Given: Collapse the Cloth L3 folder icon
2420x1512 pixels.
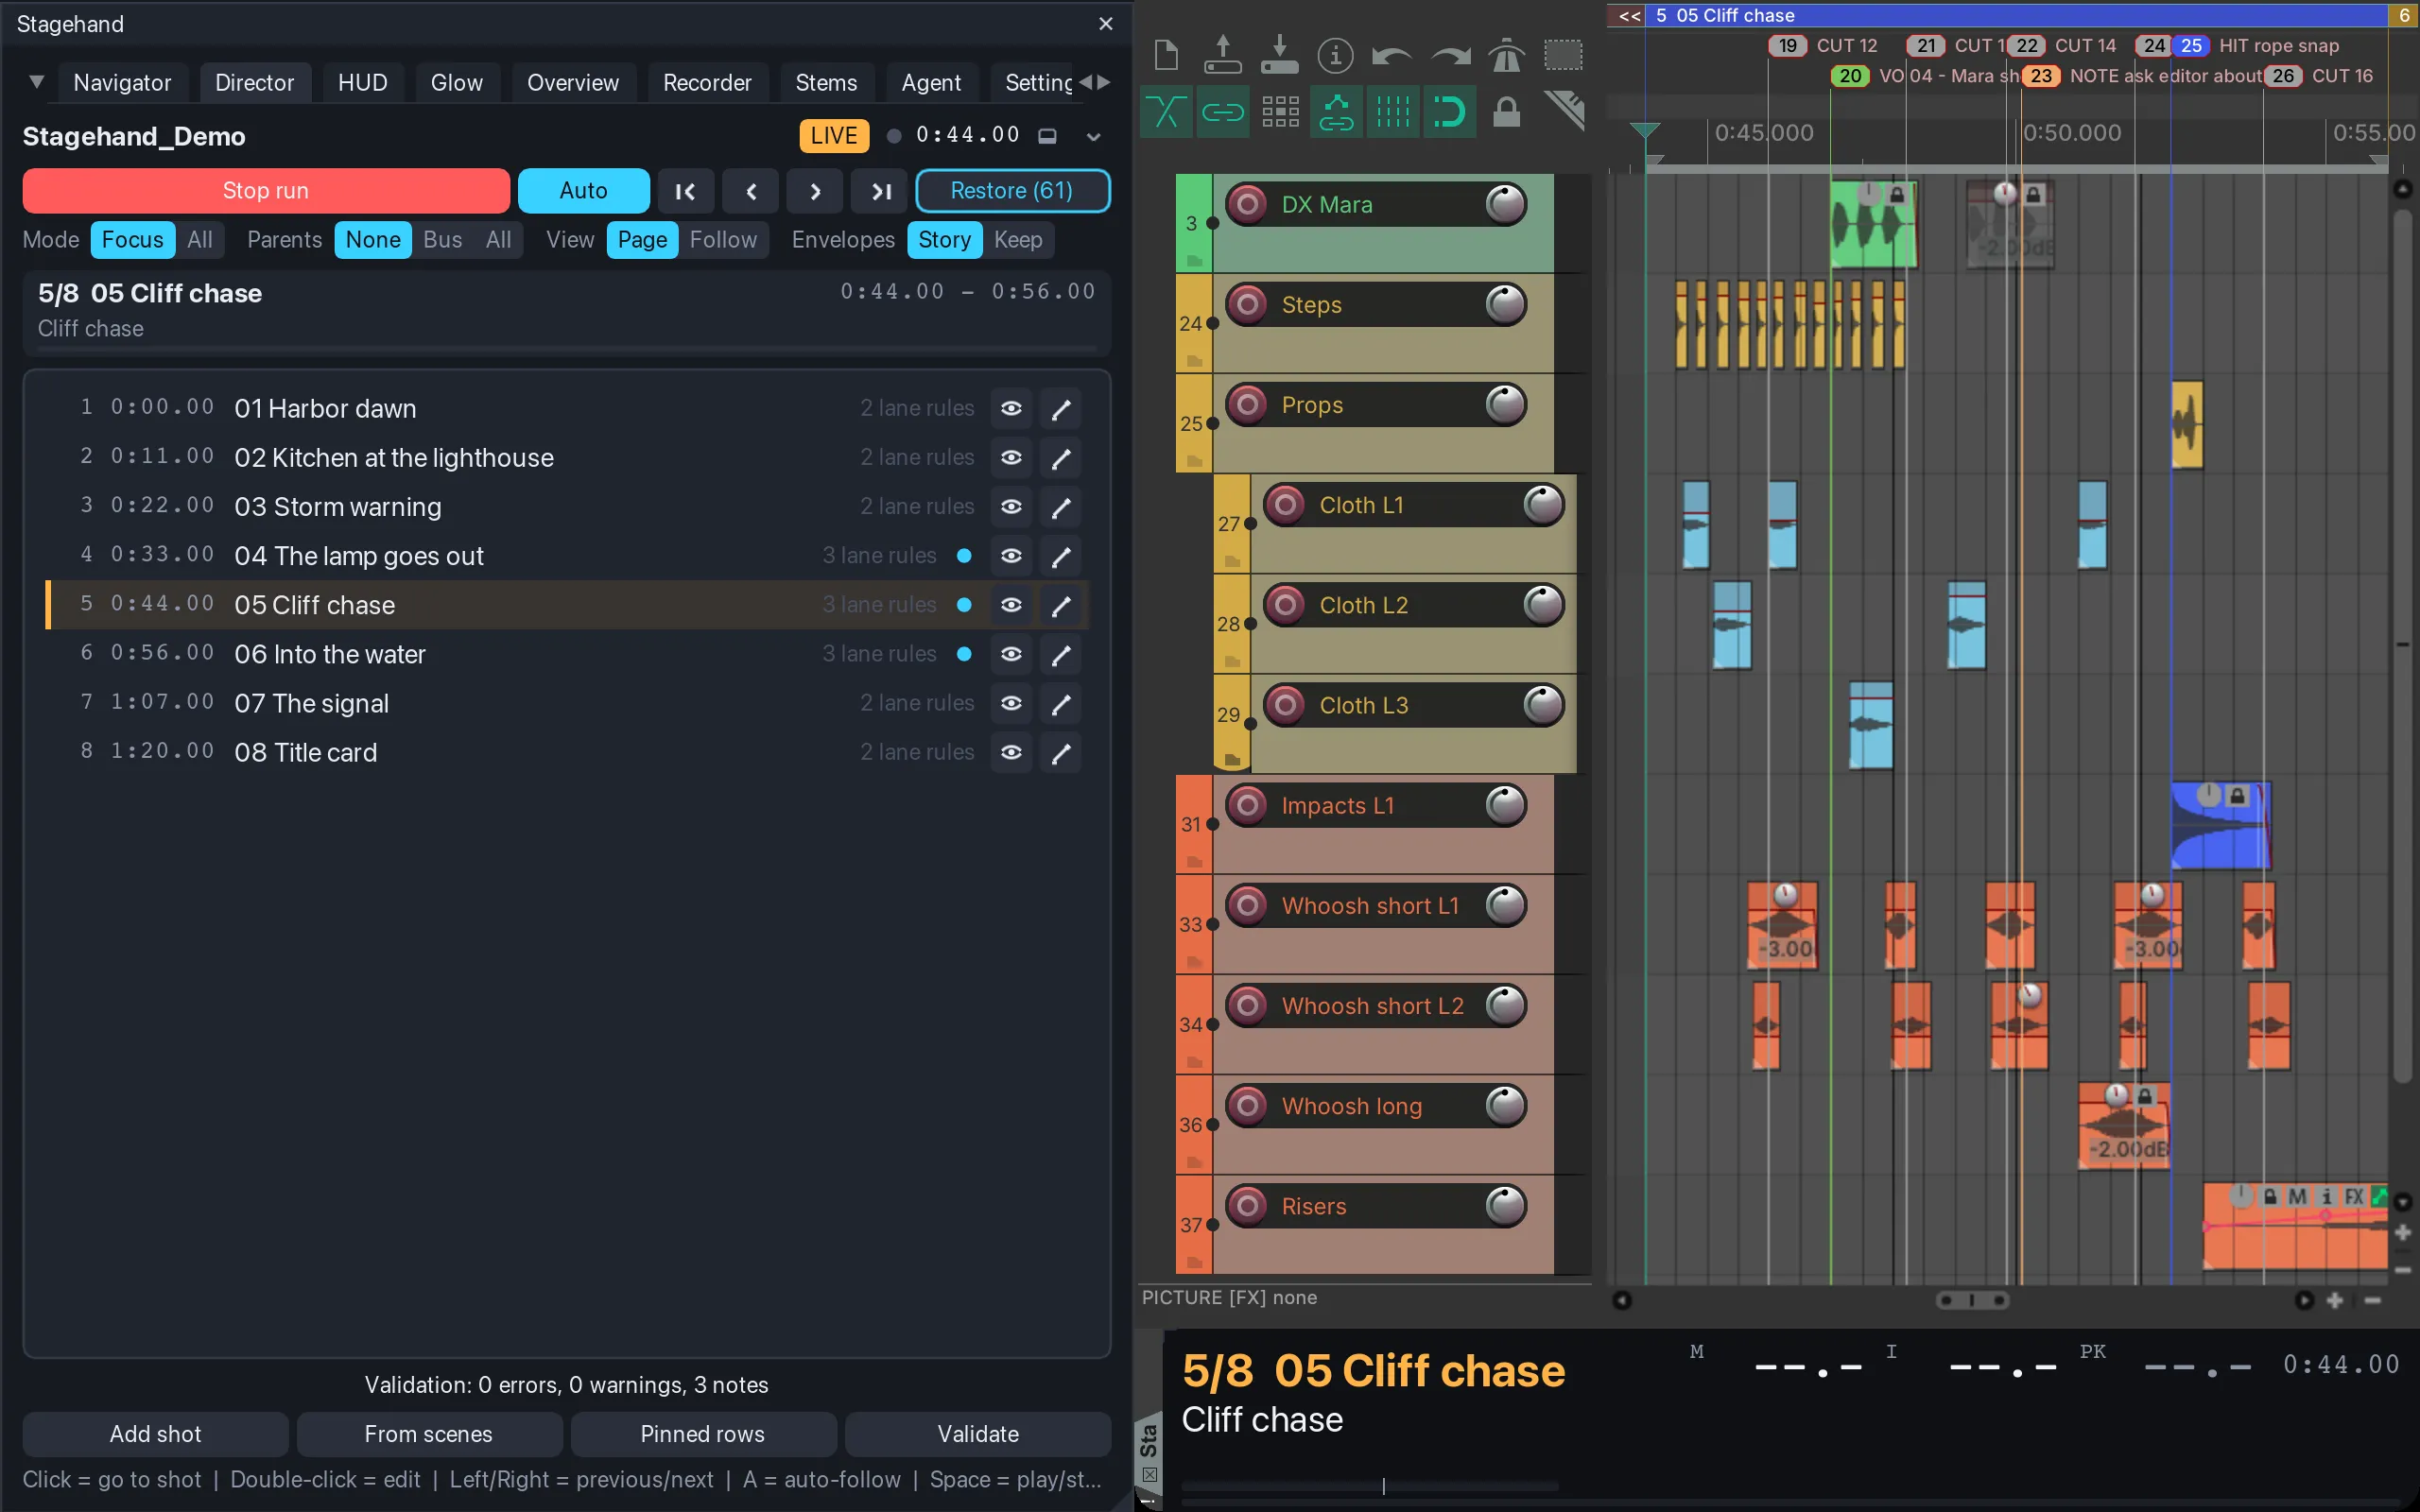Looking at the screenshot, I should point(1232,761).
